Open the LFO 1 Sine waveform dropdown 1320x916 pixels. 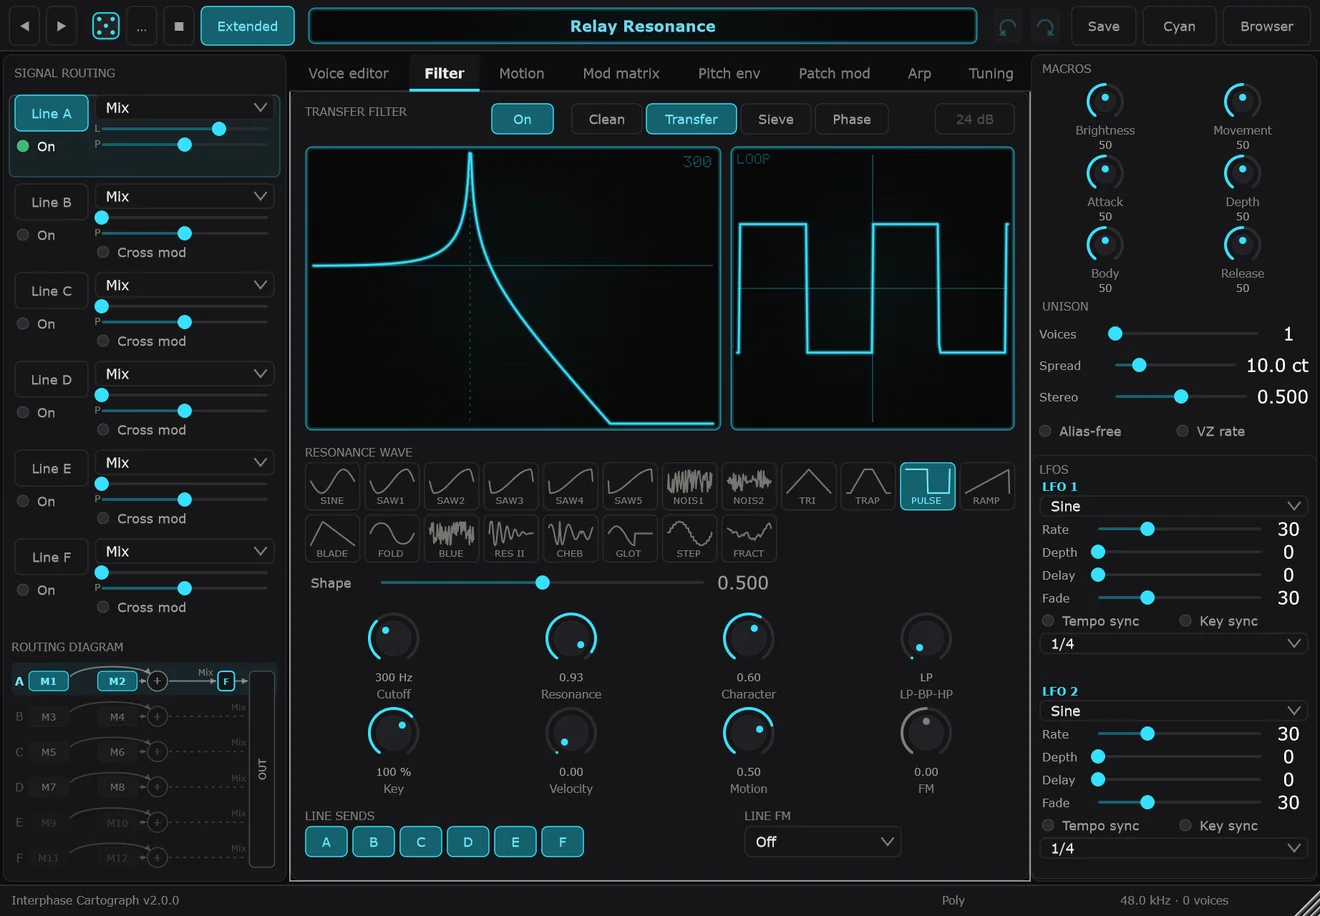tap(1175, 506)
